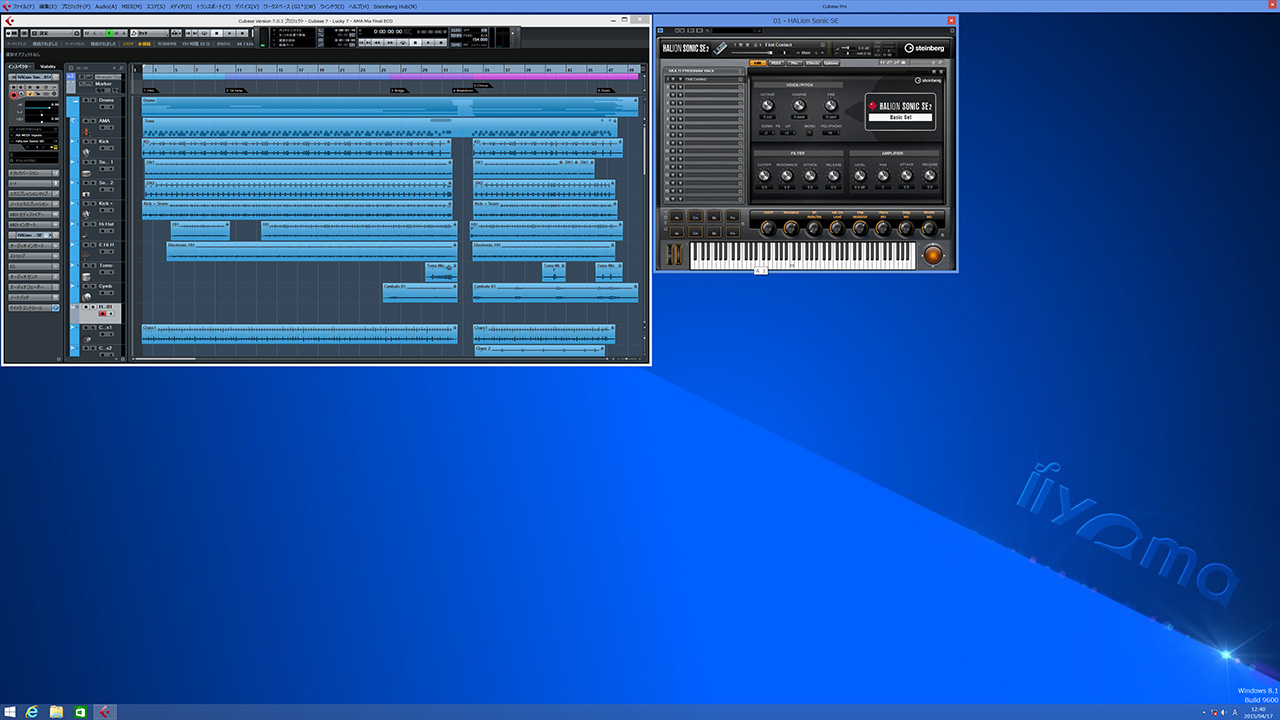Expand the トラックバージョン Inspector section

(34, 173)
